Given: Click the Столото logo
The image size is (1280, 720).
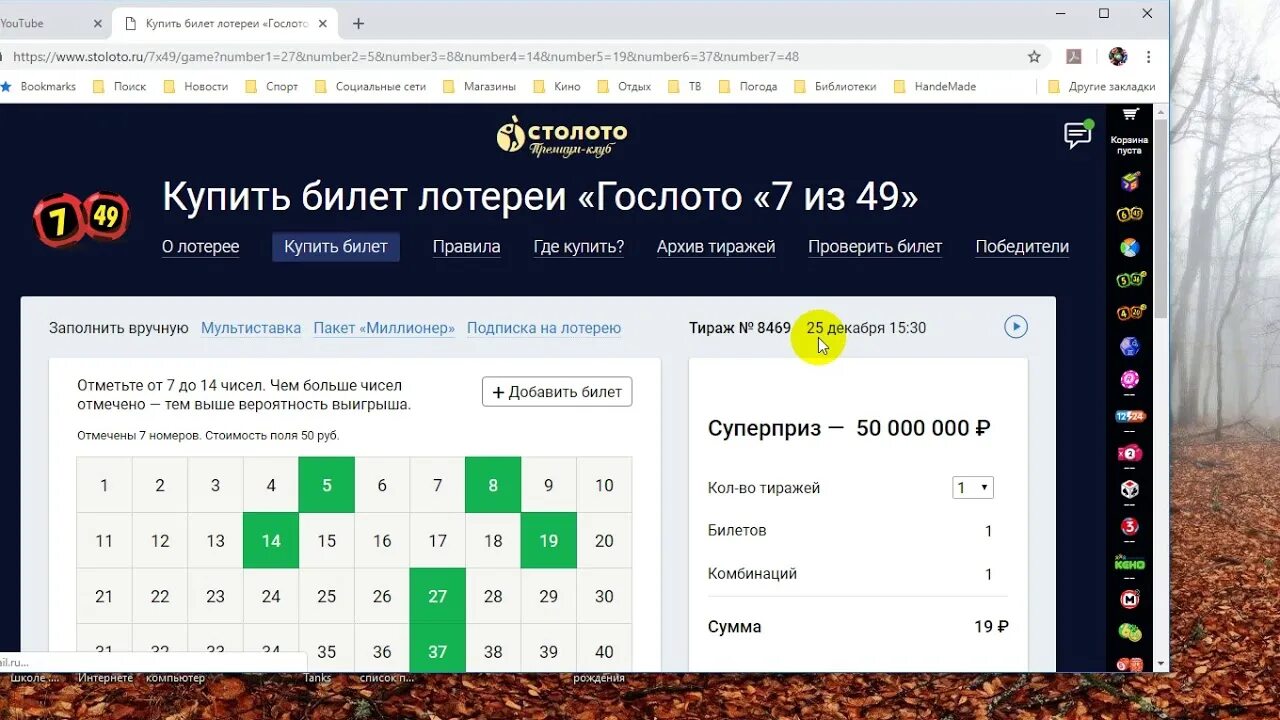Looking at the screenshot, I should point(562,136).
